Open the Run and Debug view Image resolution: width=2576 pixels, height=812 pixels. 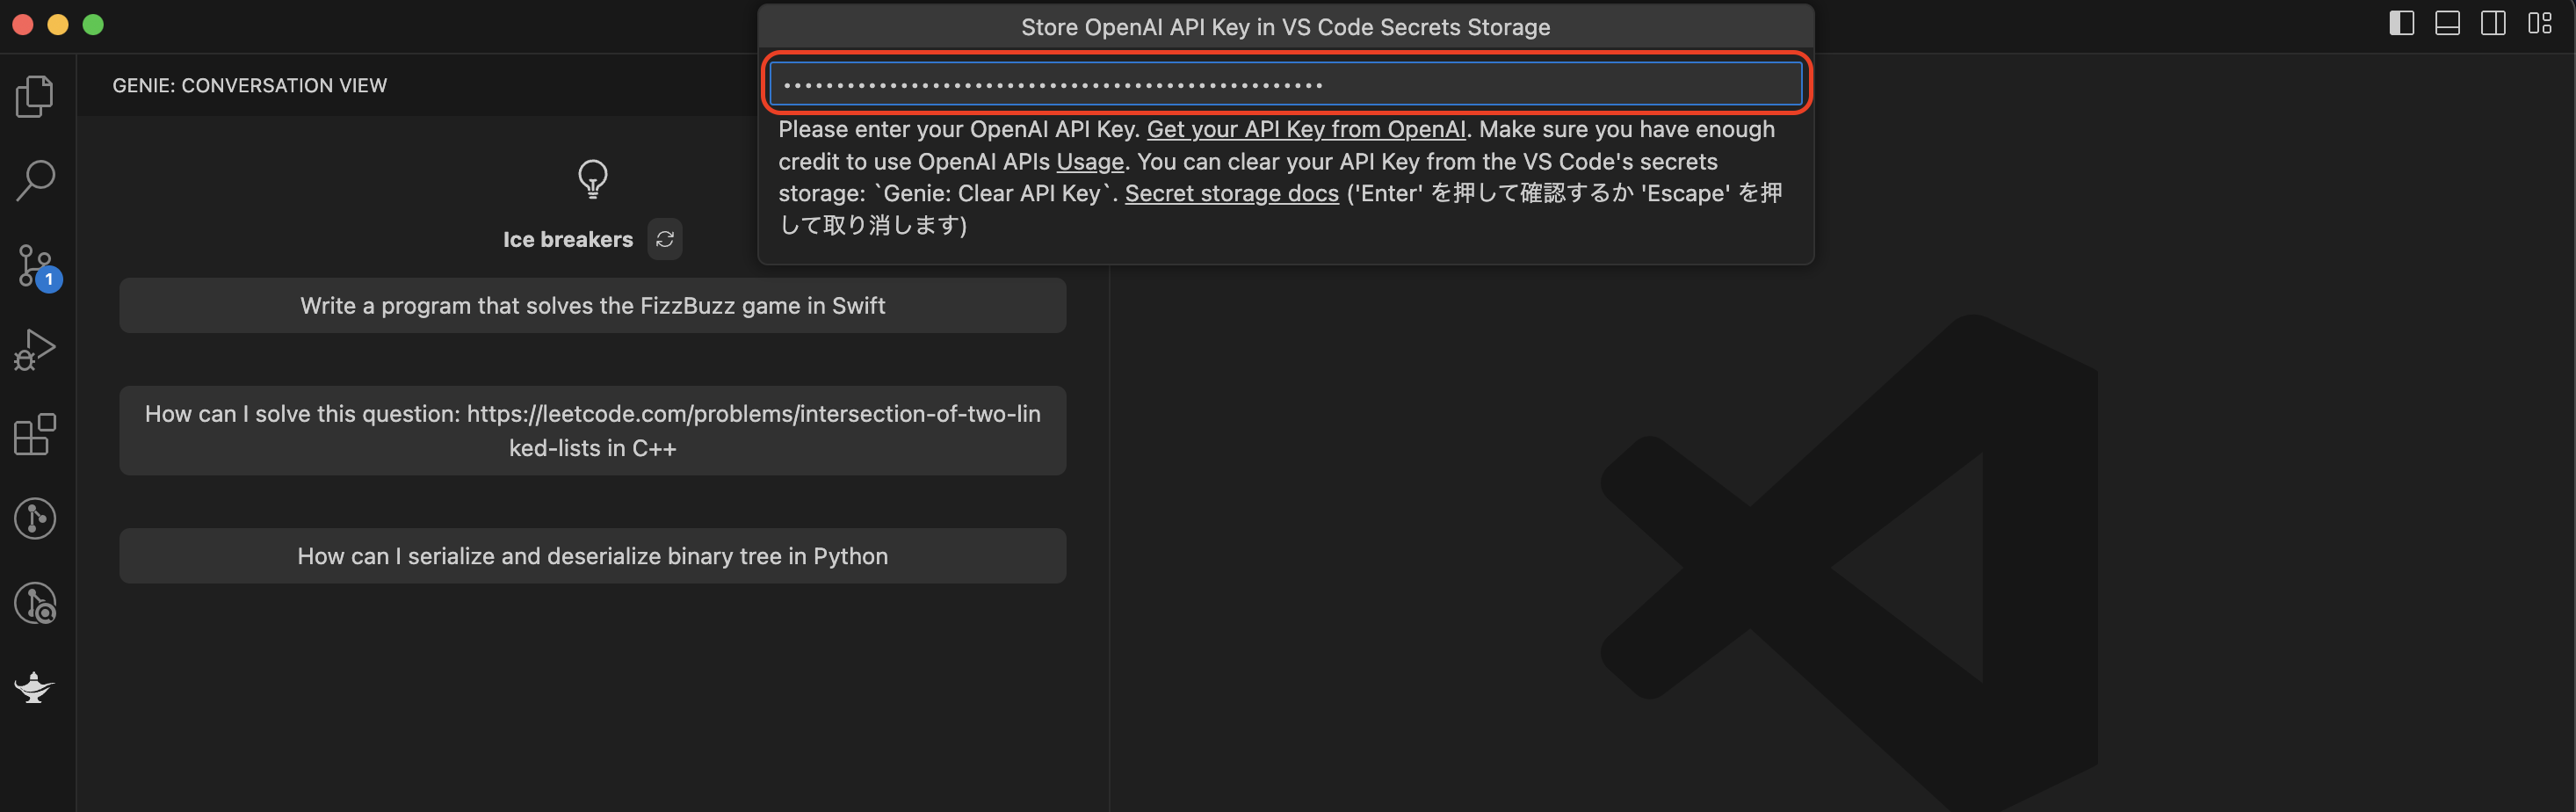35,348
